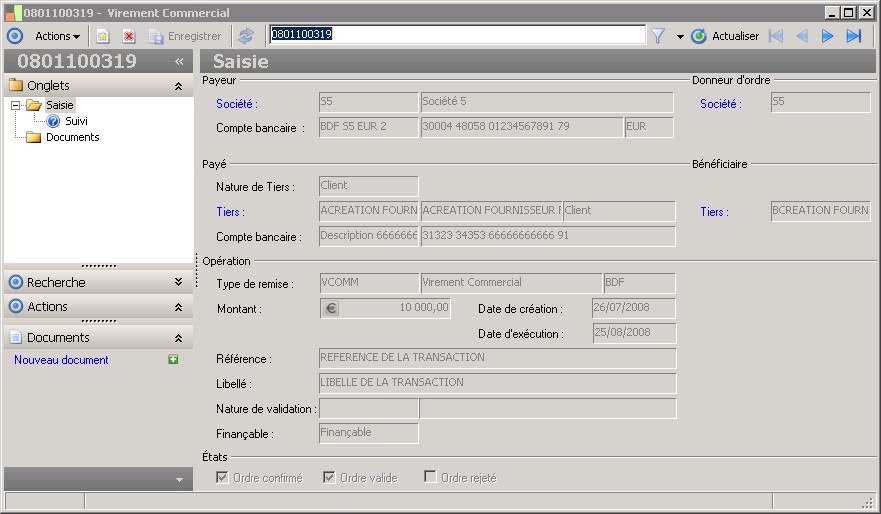The image size is (881, 514).
Task: Toggle the Ordre rejeté checkbox
Action: (x=430, y=476)
